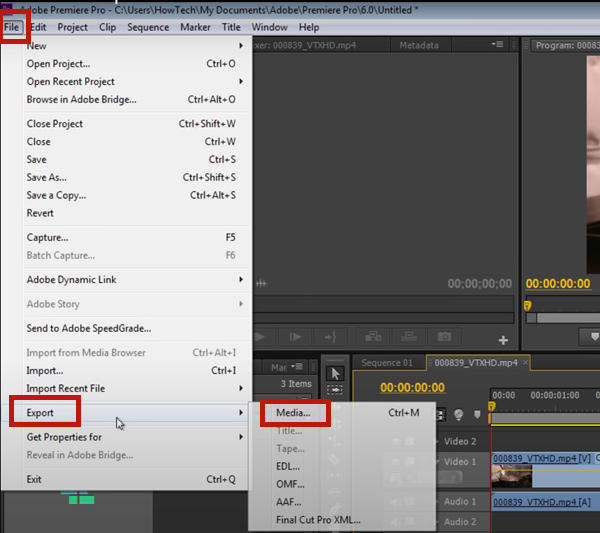Select AAF... in Export submenu
Screen dimensions: 600x533
342,502
